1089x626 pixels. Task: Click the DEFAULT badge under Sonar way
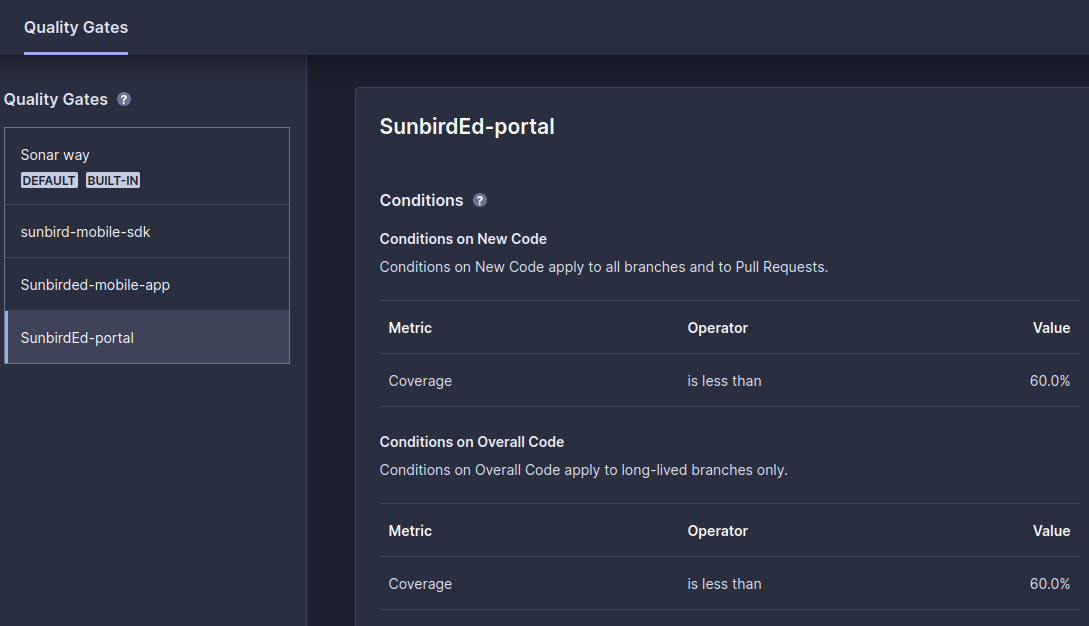[x=49, y=180]
